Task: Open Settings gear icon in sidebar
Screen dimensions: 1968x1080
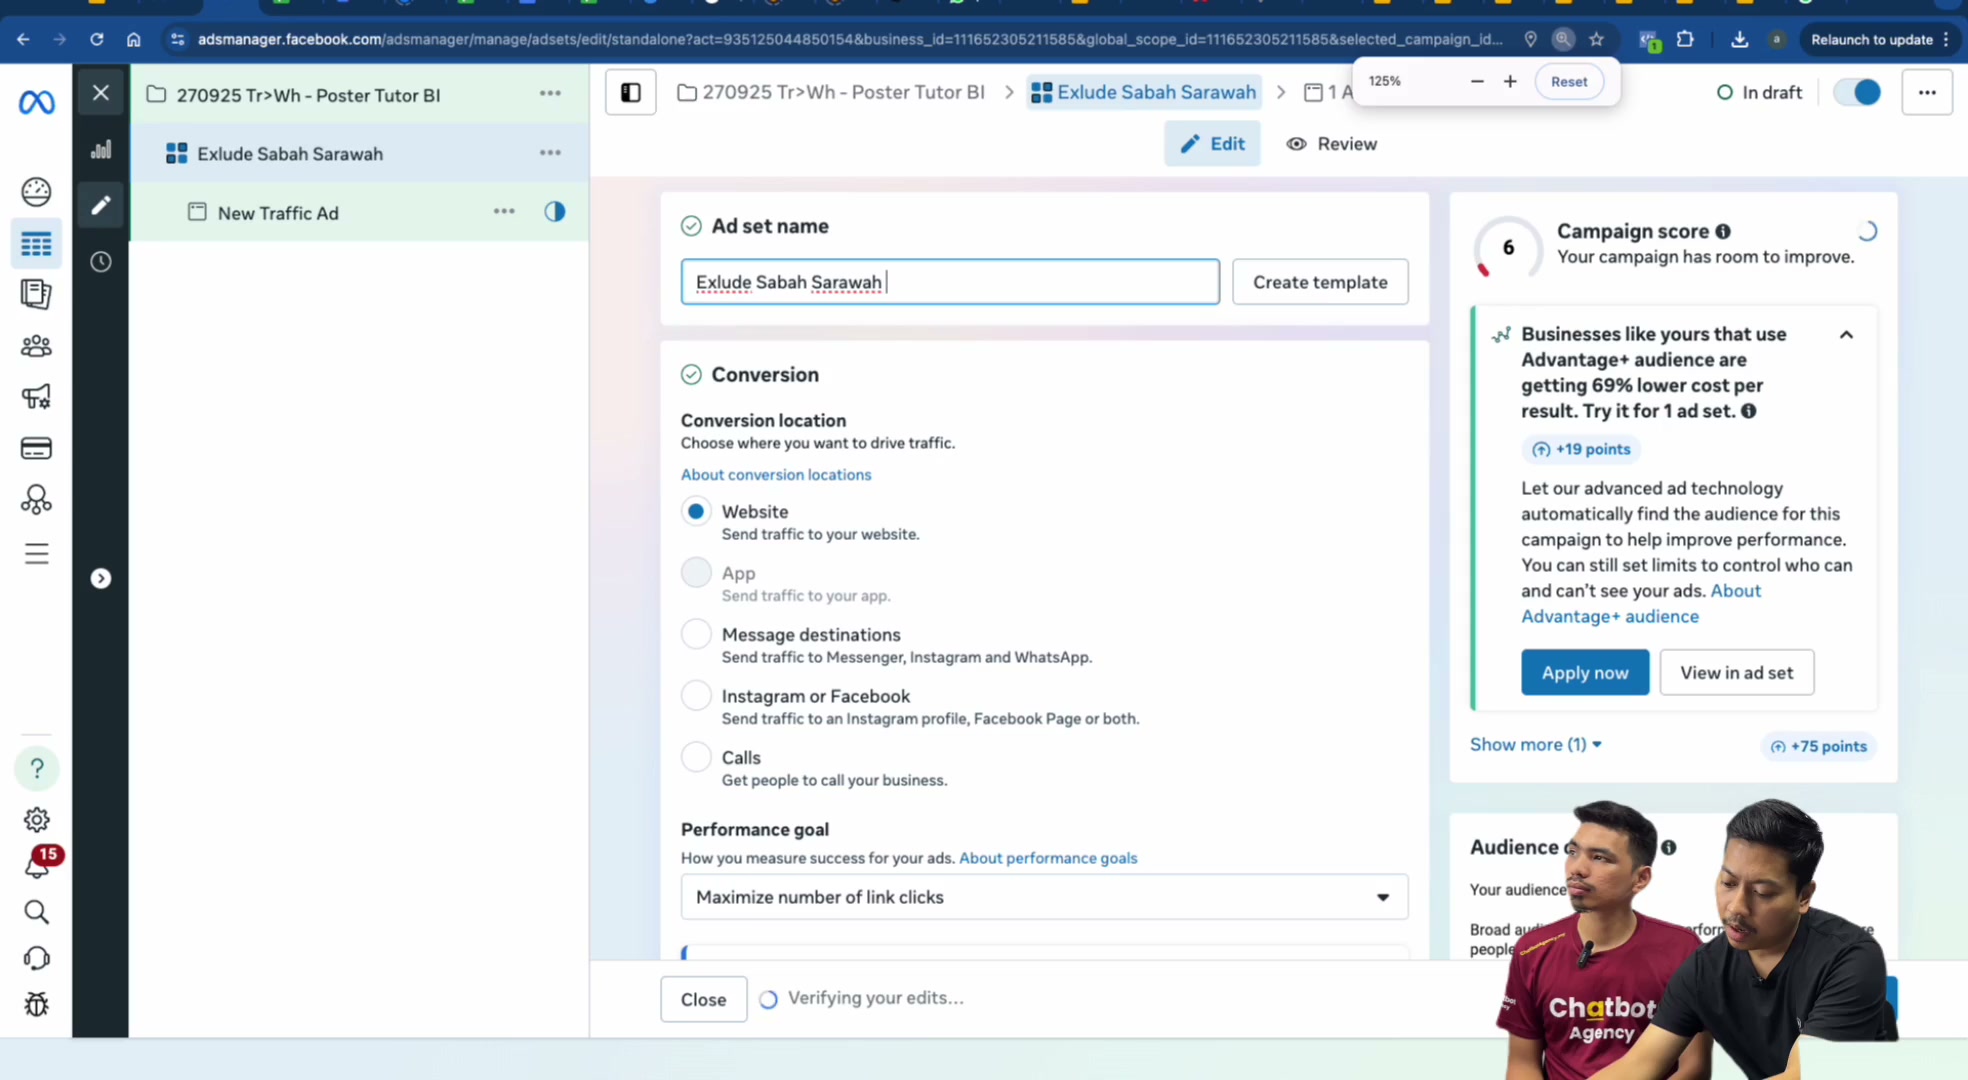Action: tap(37, 819)
